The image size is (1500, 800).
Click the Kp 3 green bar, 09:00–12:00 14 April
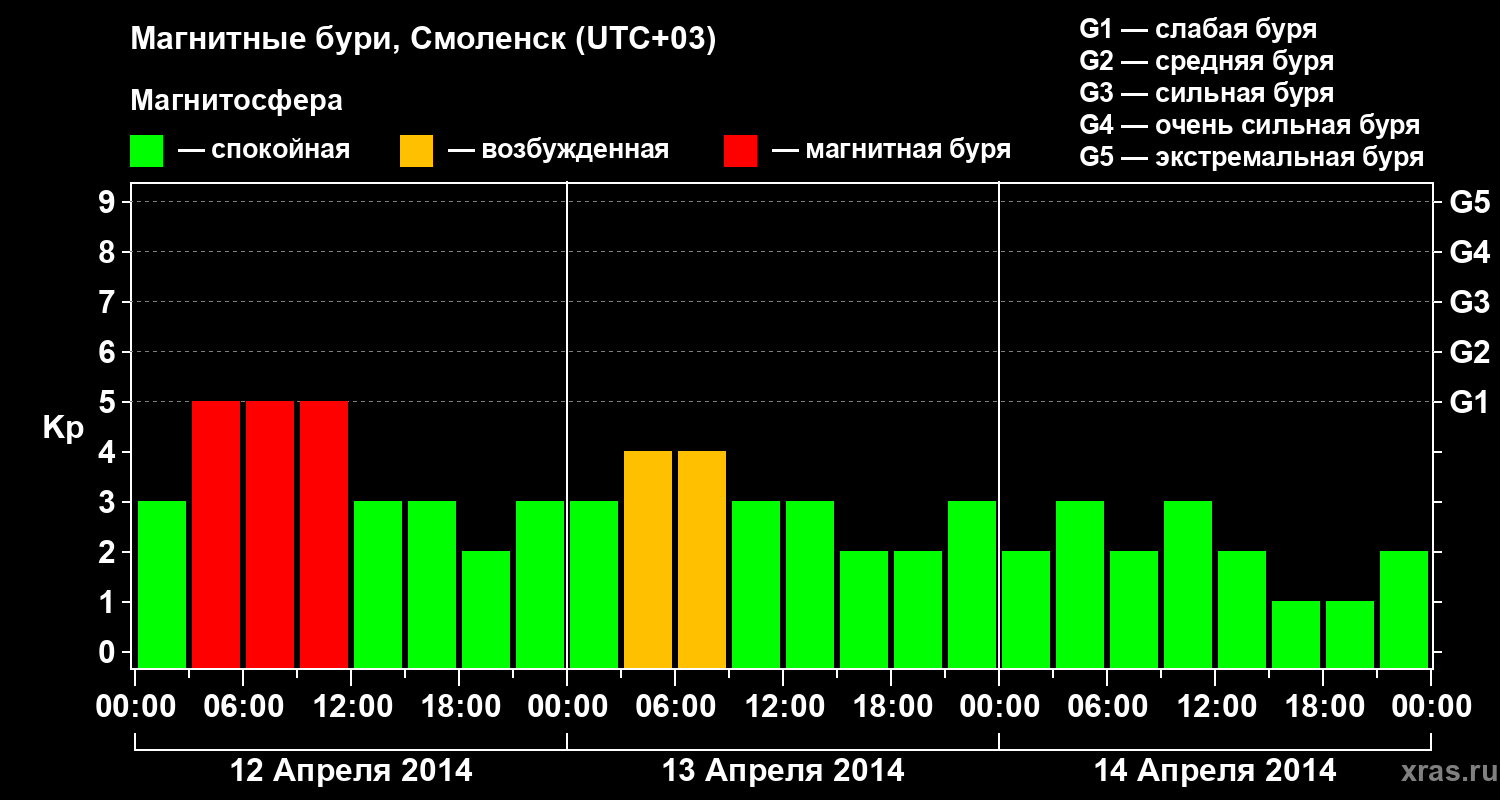tap(1188, 584)
